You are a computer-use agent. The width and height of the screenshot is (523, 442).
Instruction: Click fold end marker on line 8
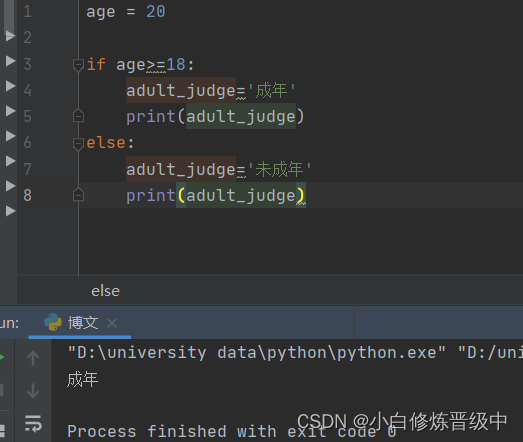point(78,195)
